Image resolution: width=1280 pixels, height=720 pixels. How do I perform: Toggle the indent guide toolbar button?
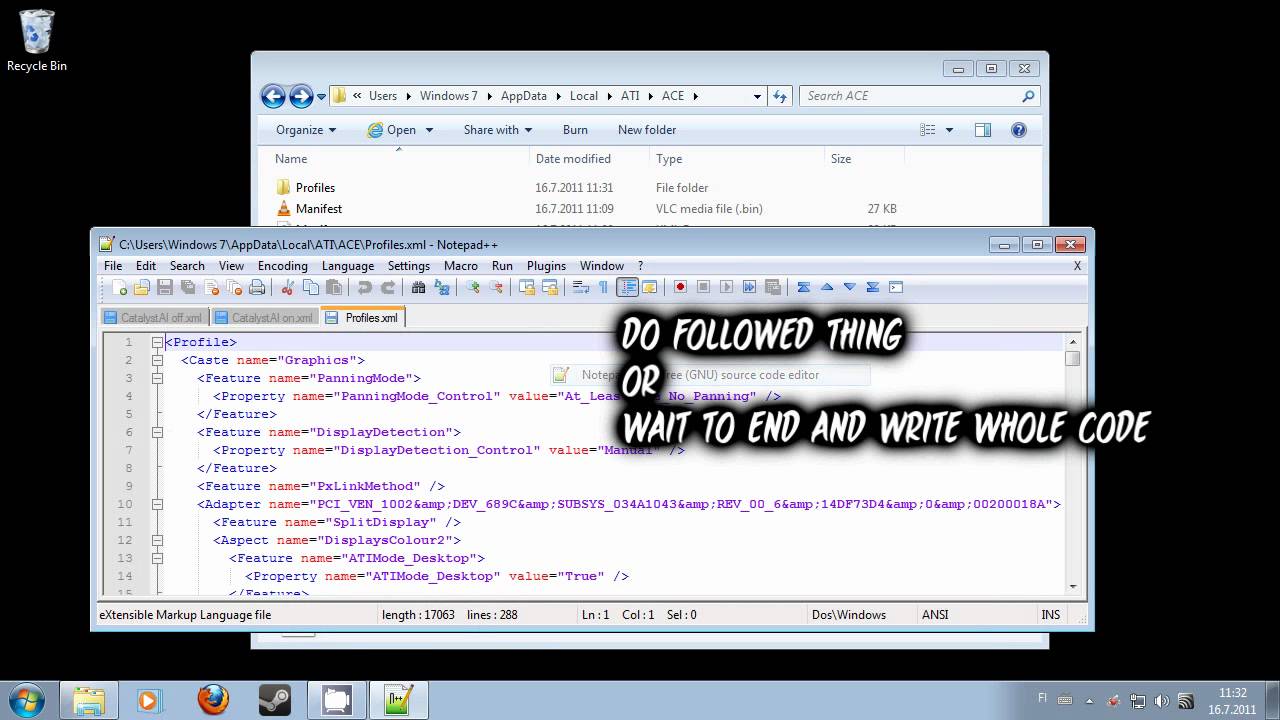(627, 287)
